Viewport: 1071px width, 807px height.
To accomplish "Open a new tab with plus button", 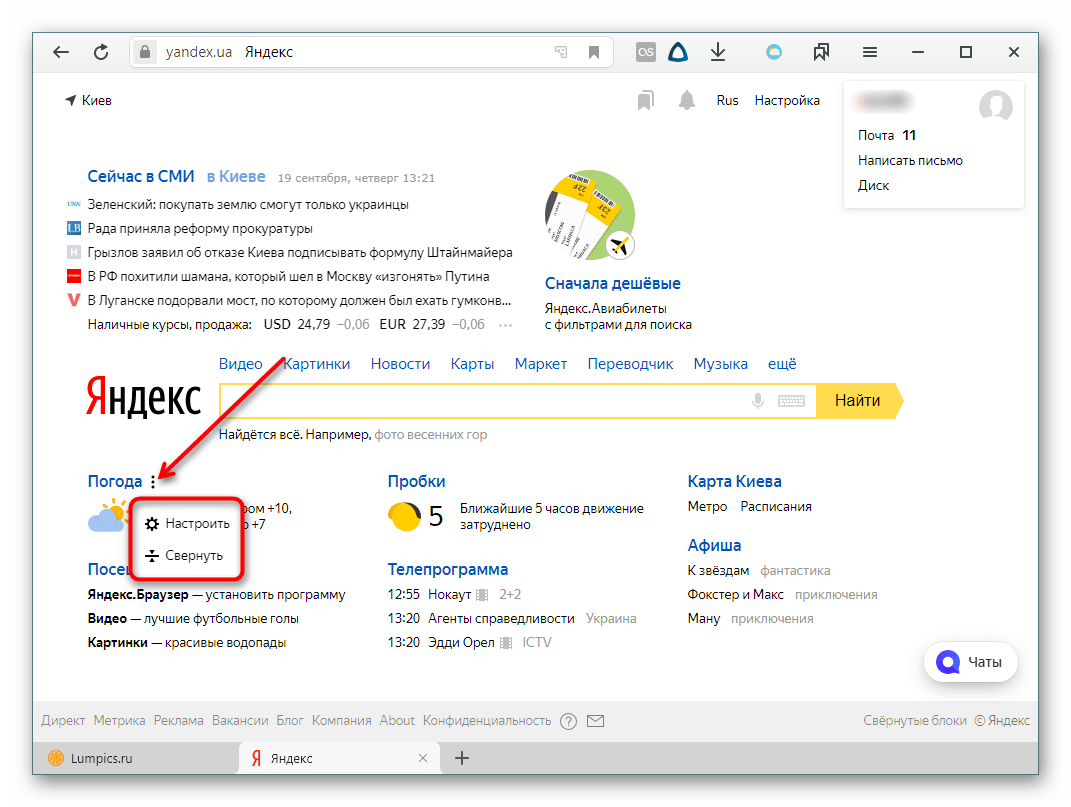I will coord(462,758).
